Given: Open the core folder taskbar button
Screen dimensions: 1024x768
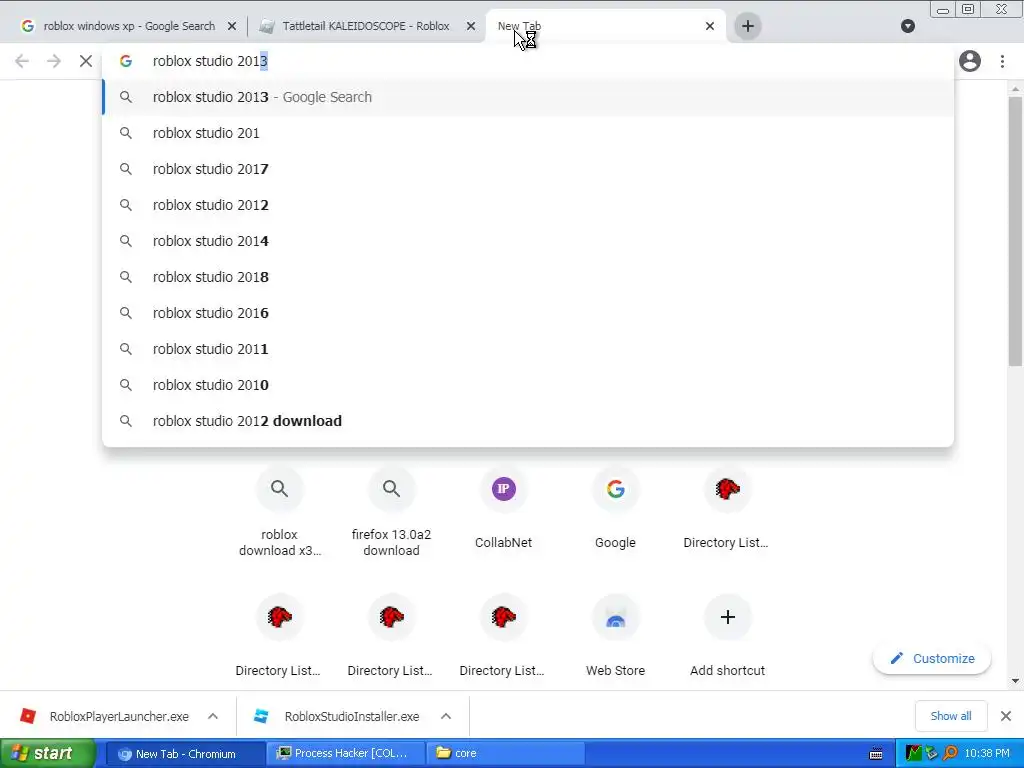Looking at the screenshot, I should pyautogui.click(x=506, y=754).
